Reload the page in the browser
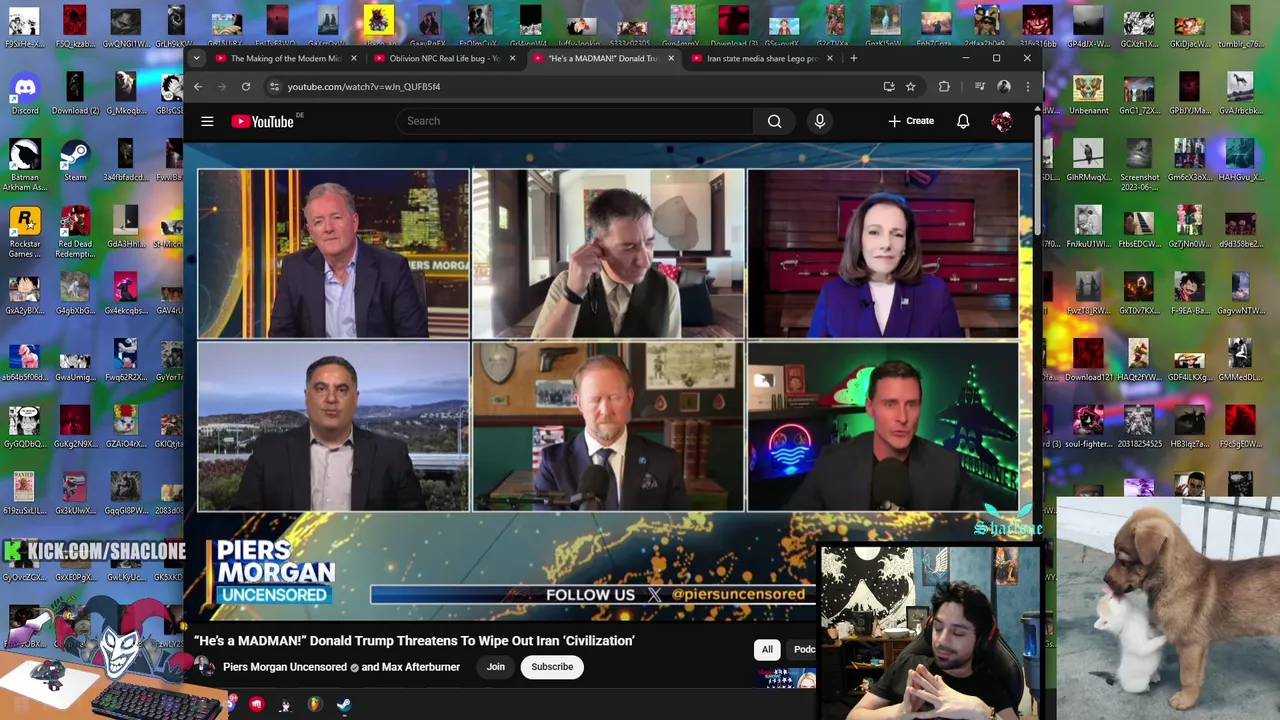Screen dimensions: 1280x720 (245, 87)
